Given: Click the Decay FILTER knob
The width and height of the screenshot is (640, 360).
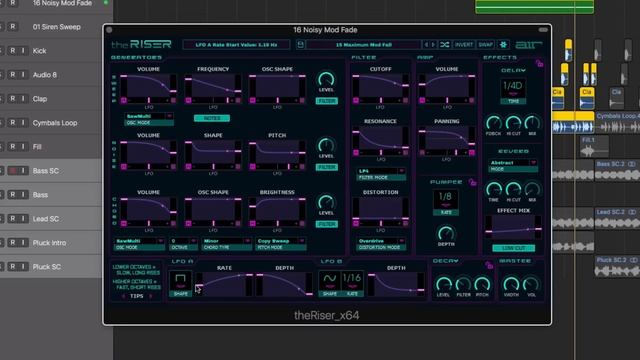Looking at the screenshot, I should 463,284.
